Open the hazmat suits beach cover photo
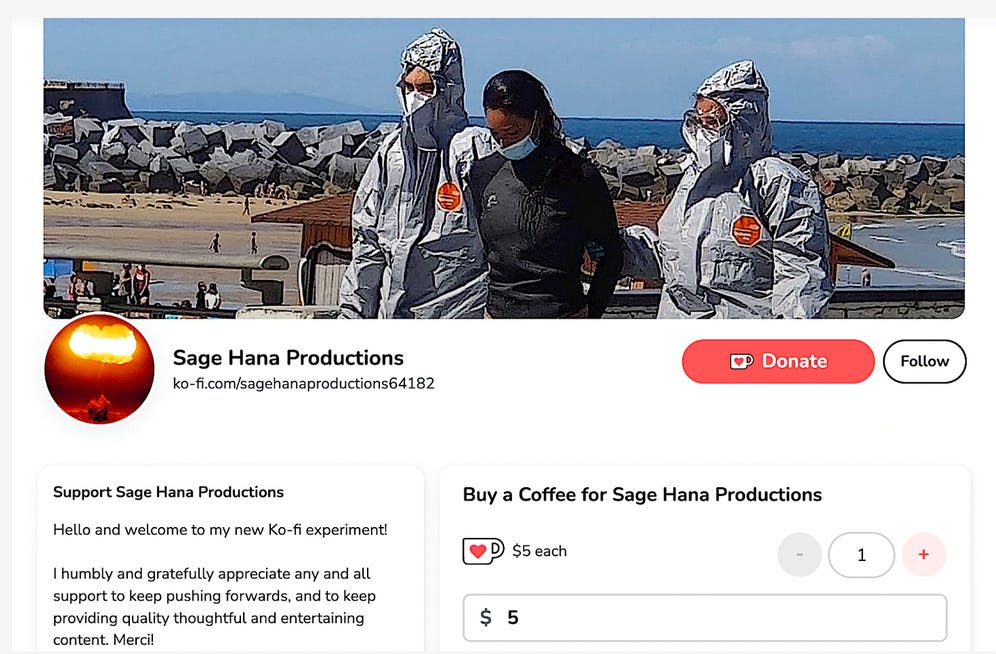The height and width of the screenshot is (654, 996). pyautogui.click(x=504, y=168)
